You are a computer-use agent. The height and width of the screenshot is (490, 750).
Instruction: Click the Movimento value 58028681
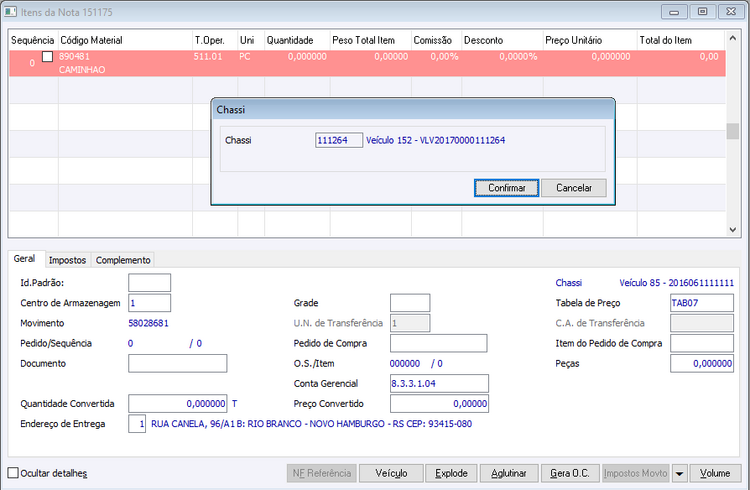point(148,323)
